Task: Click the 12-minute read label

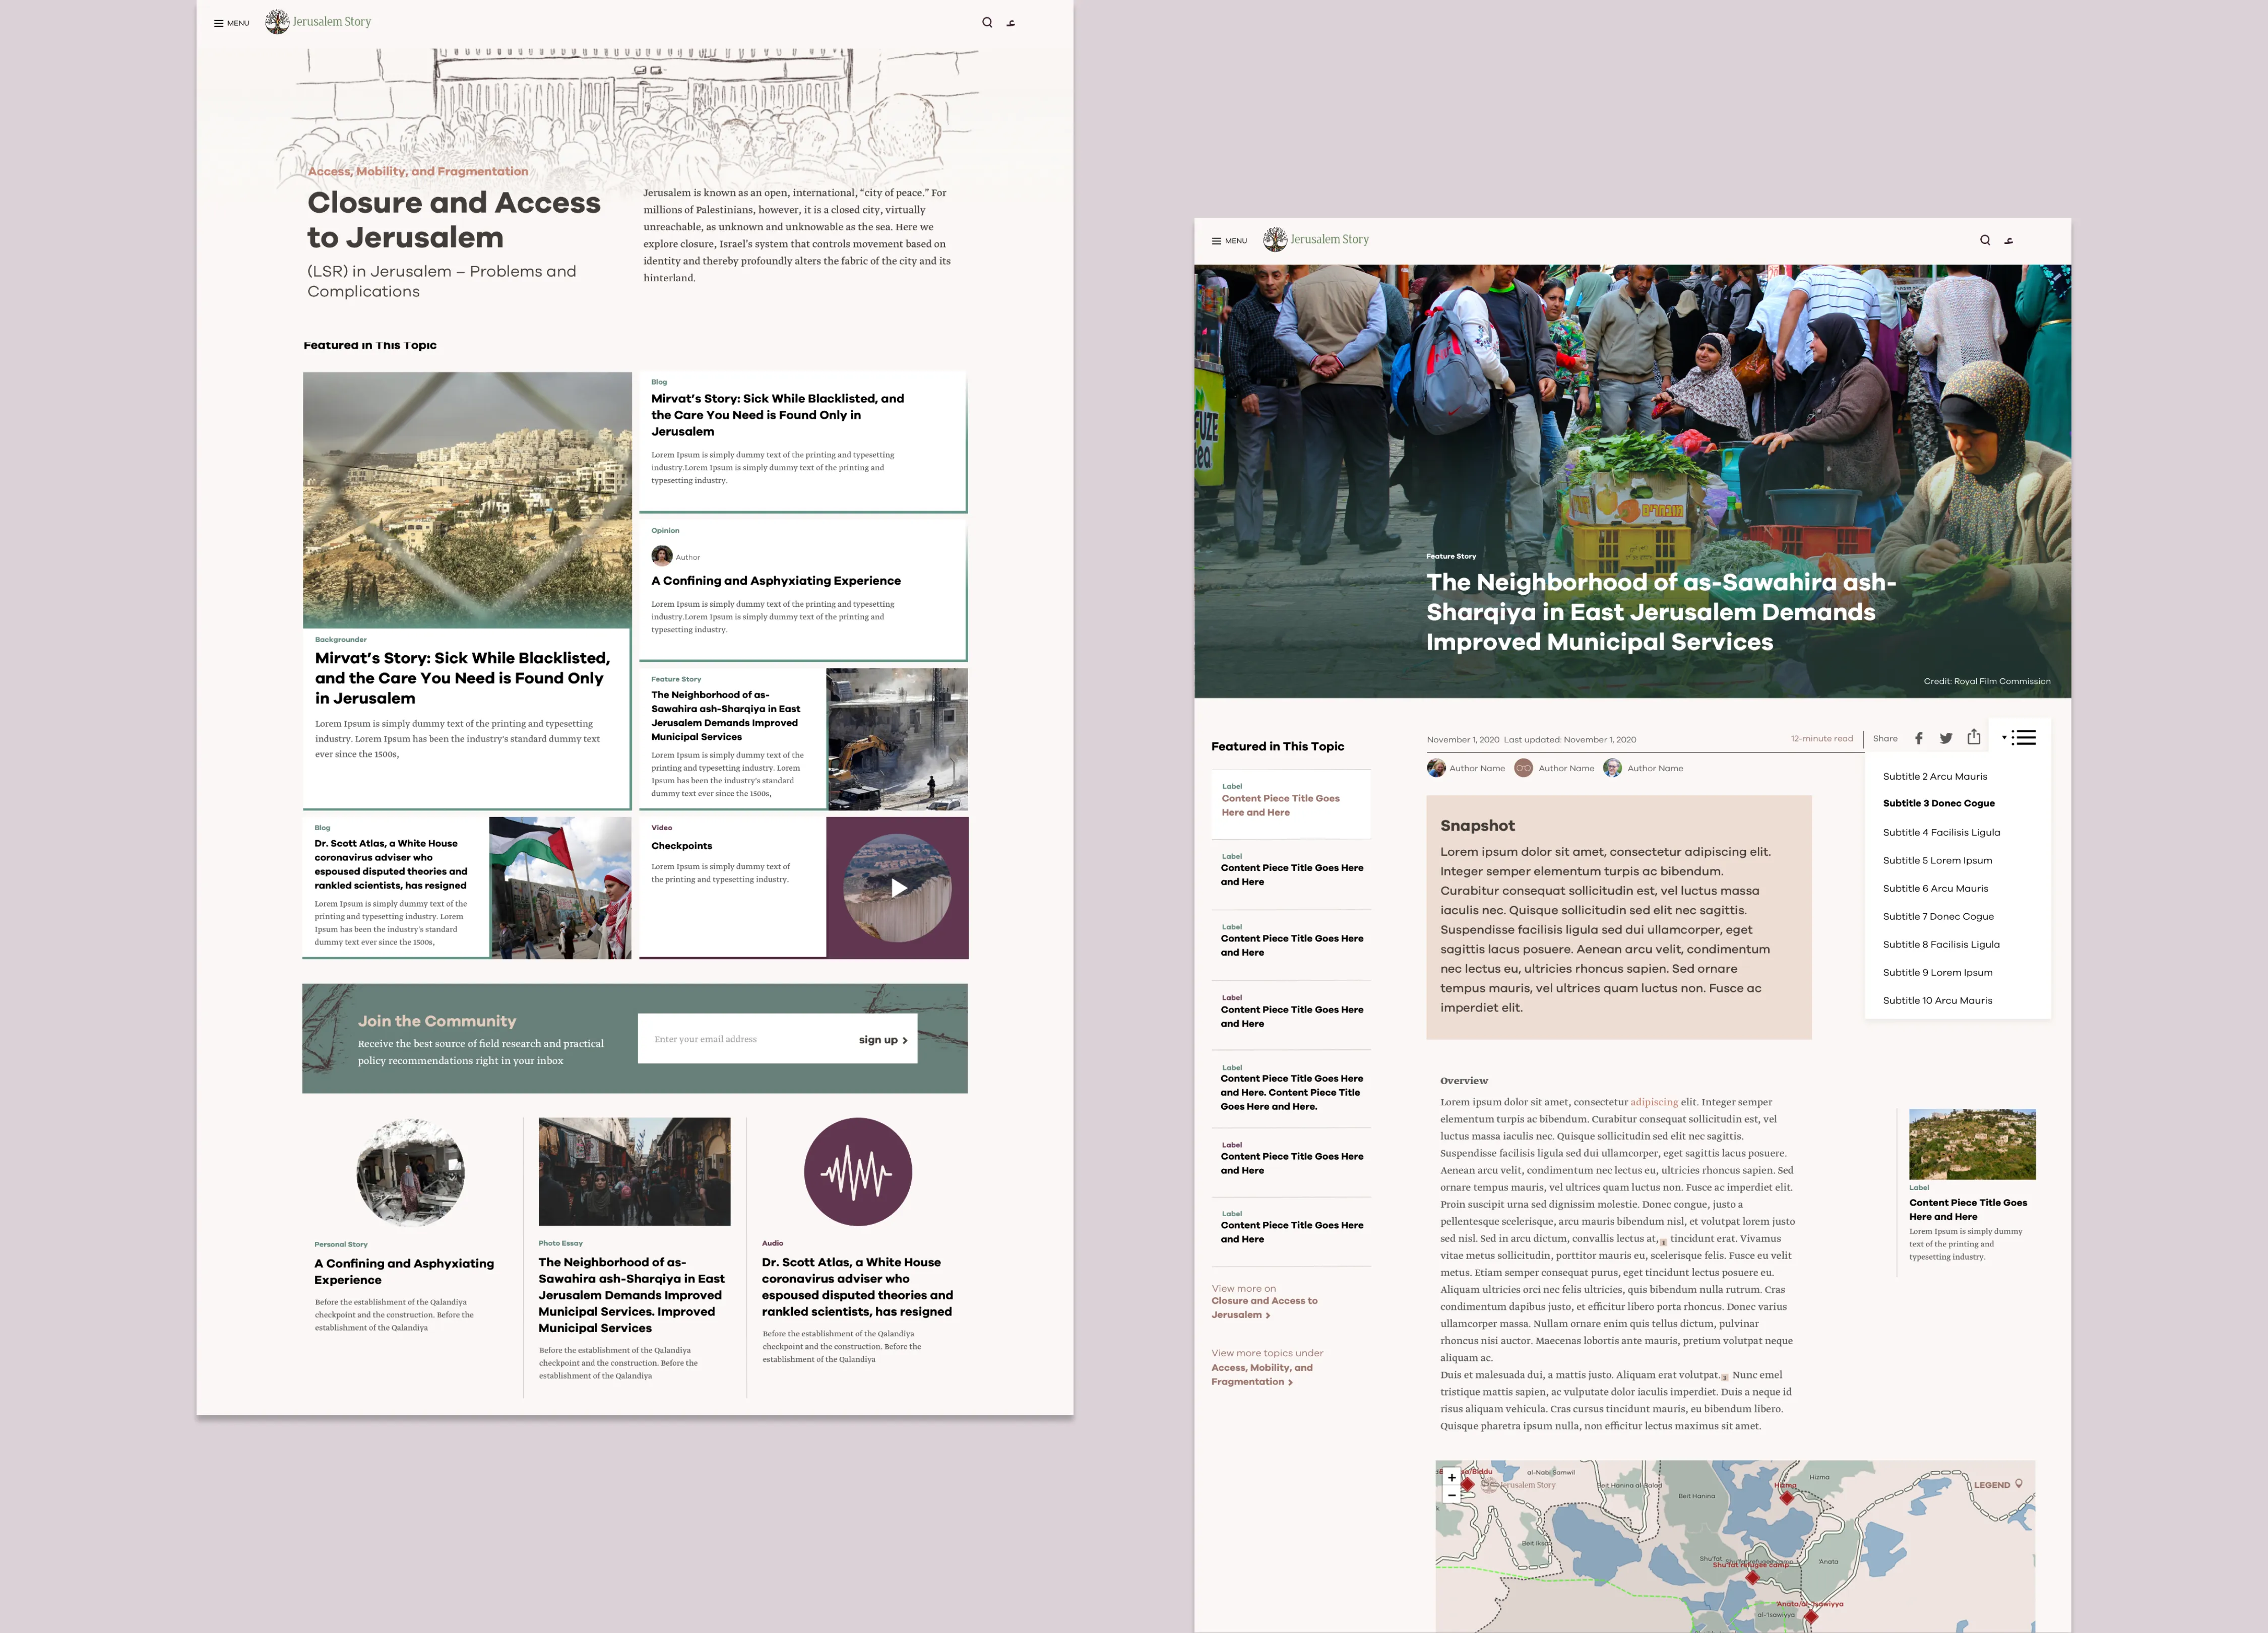Action: pyautogui.click(x=1821, y=738)
